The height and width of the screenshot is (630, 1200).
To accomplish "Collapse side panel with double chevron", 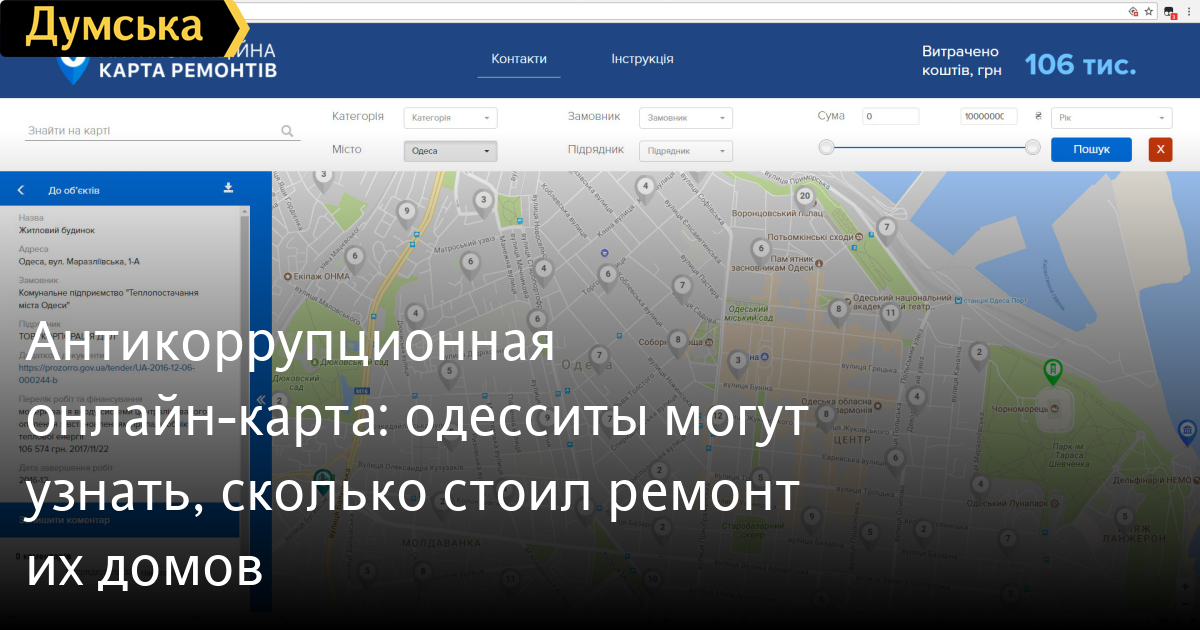I will 261,399.
